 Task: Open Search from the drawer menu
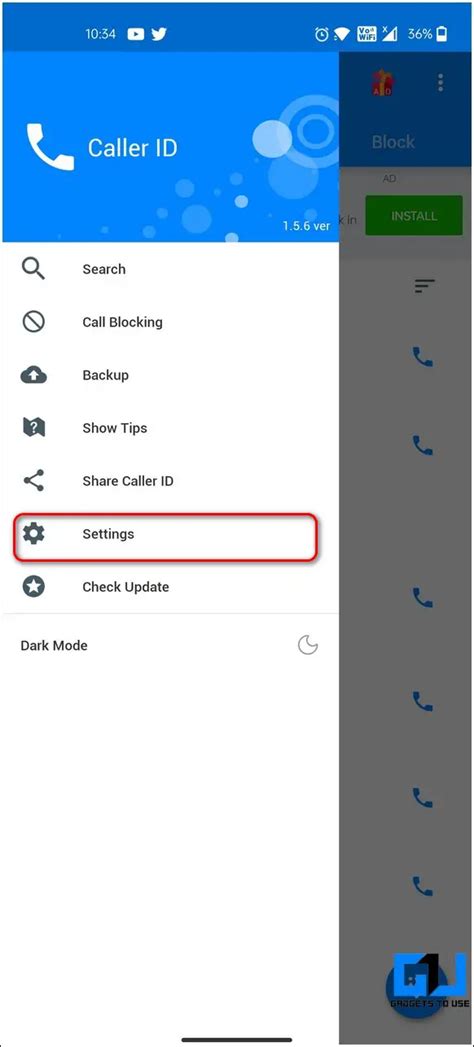point(170,269)
